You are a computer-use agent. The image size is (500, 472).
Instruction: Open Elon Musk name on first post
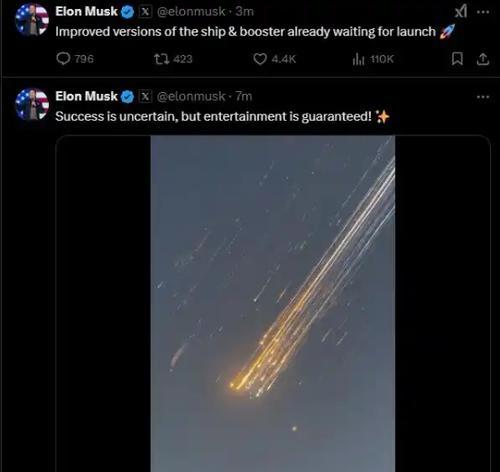(86, 11)
